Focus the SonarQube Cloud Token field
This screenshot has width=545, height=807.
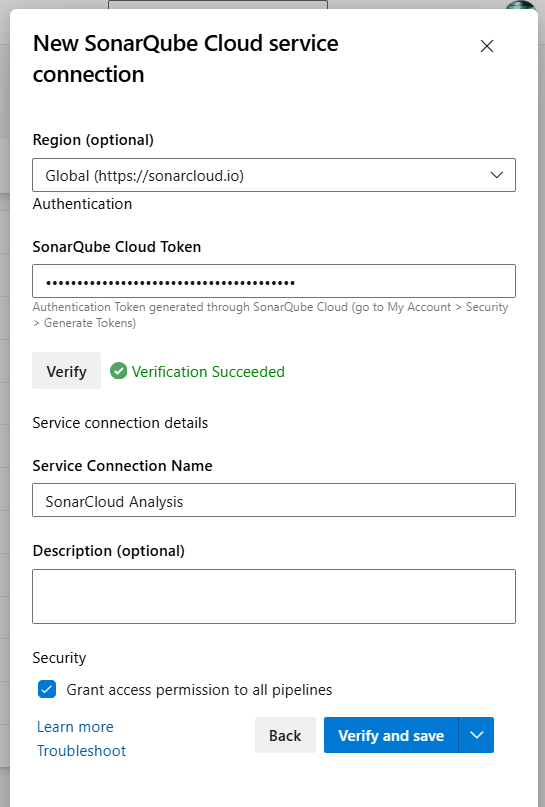point(274,281)
